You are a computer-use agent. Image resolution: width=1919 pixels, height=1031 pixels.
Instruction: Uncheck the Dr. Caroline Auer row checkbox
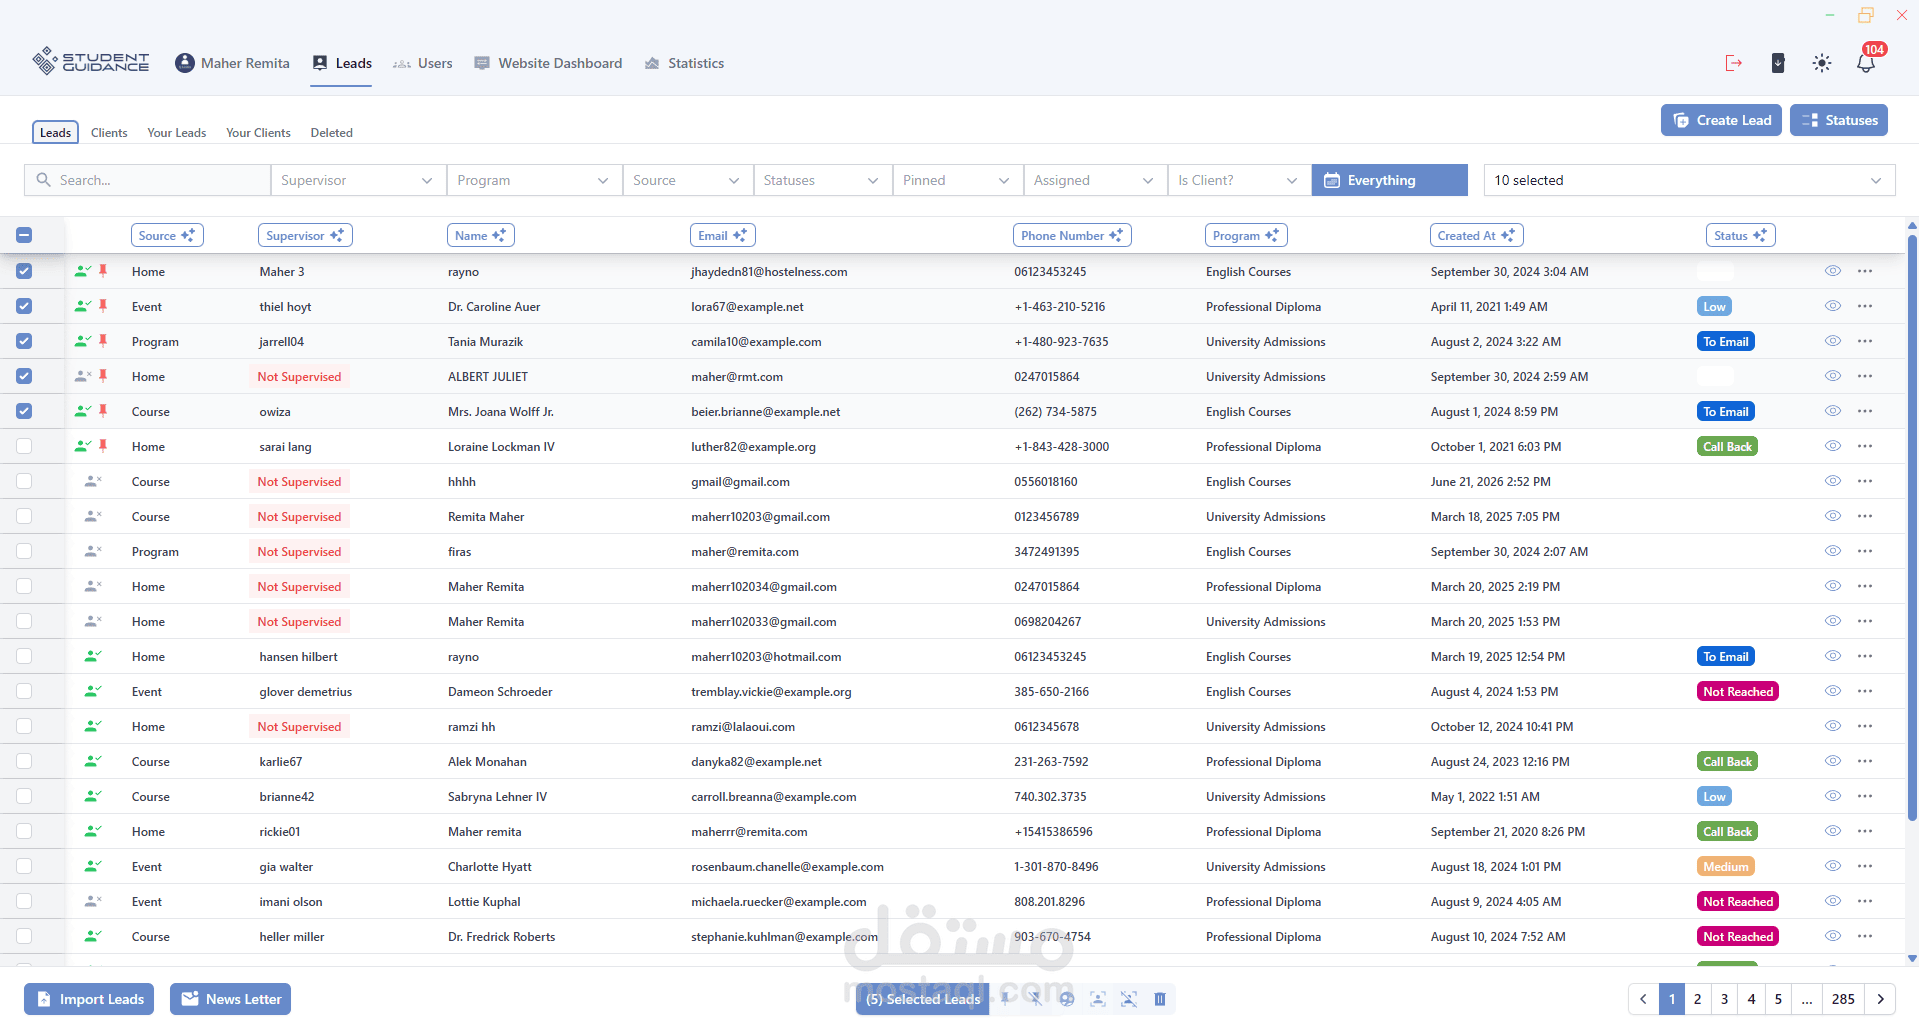24,306
